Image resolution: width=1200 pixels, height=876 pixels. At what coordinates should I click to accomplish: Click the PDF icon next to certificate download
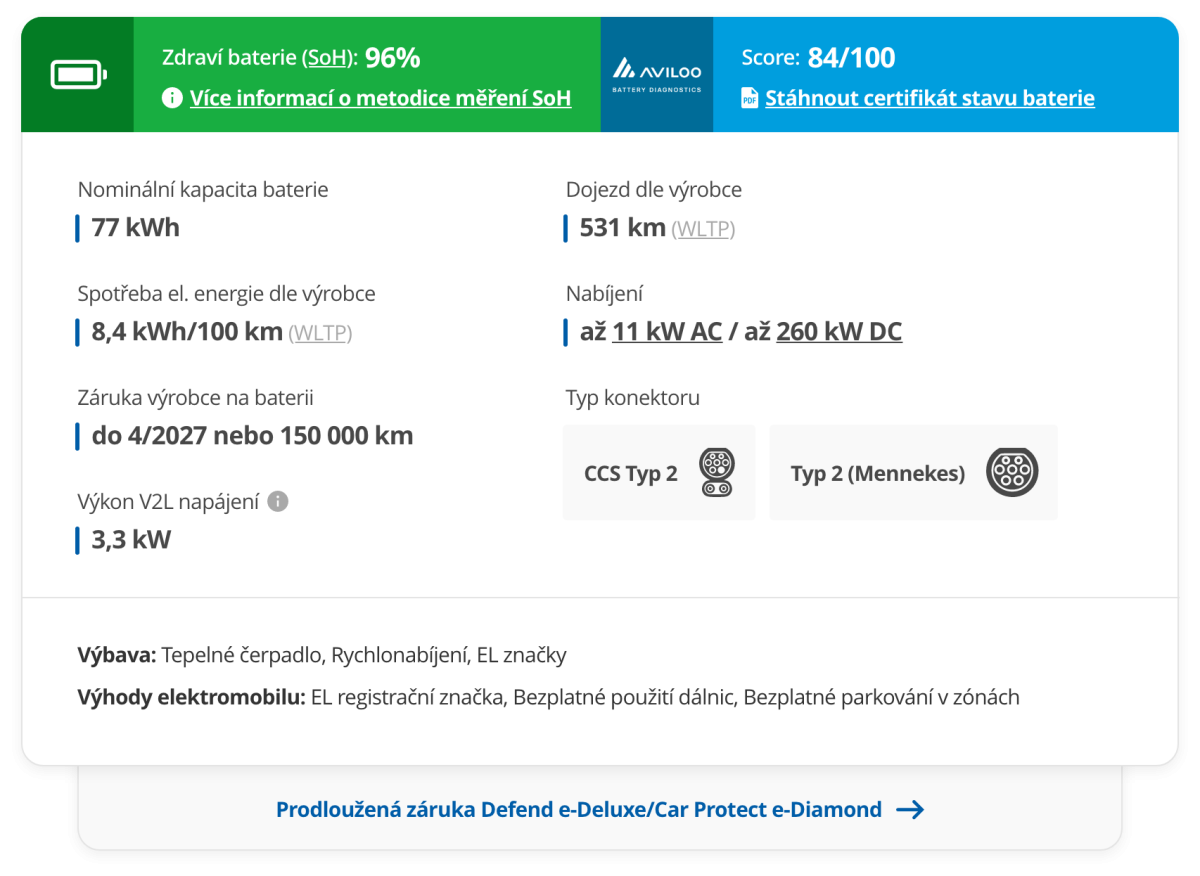750,98
